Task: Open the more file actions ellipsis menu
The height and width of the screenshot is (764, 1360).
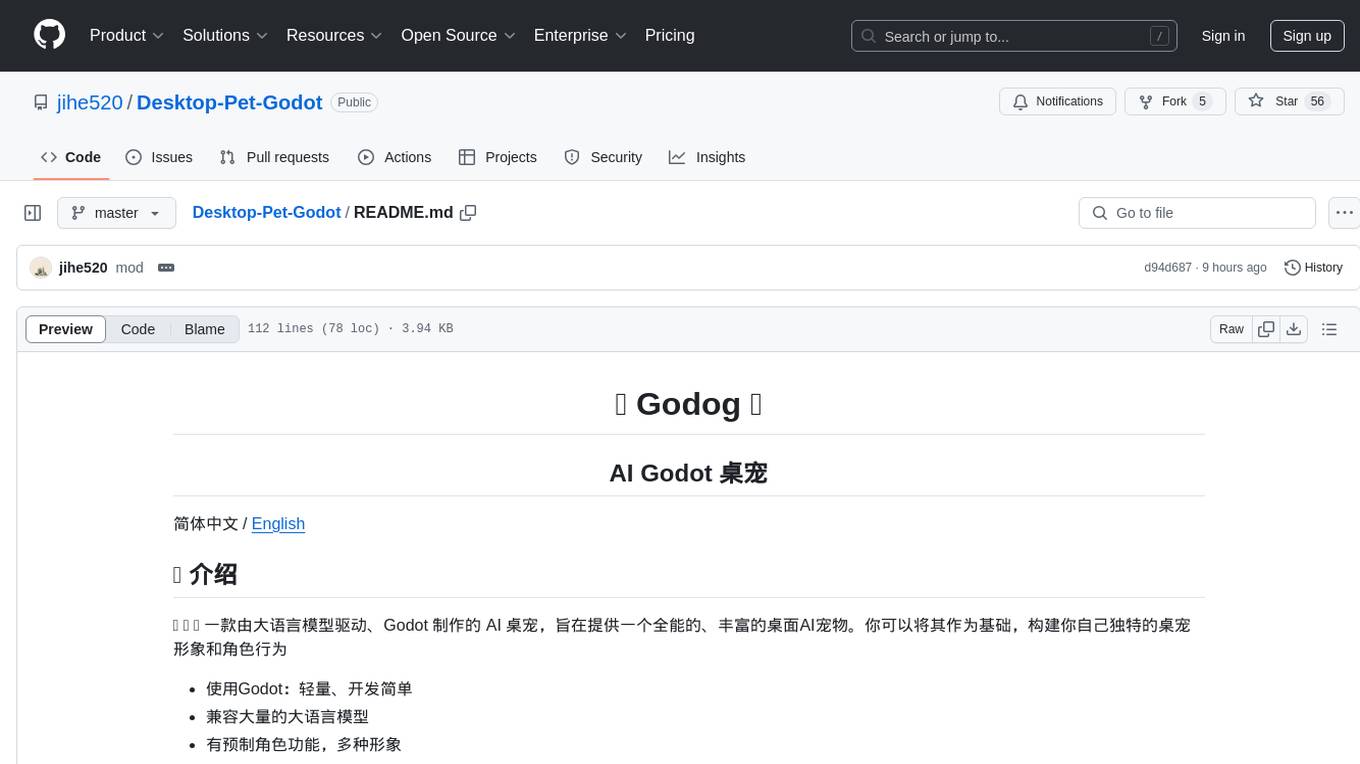Action: pyautogui.click(x=1344, y=213)
